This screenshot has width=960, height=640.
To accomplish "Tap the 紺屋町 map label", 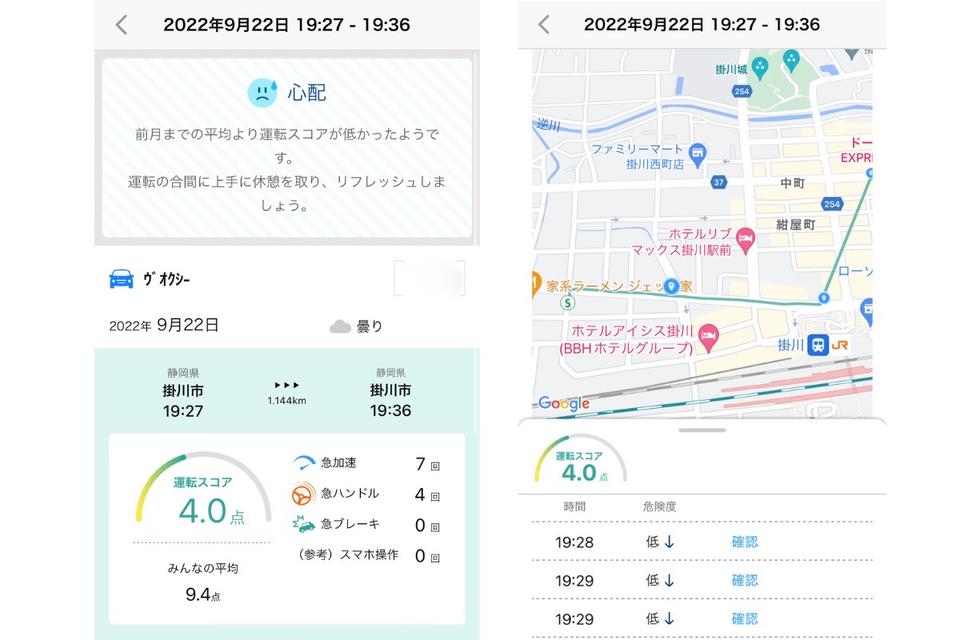I will coord(795,225).
